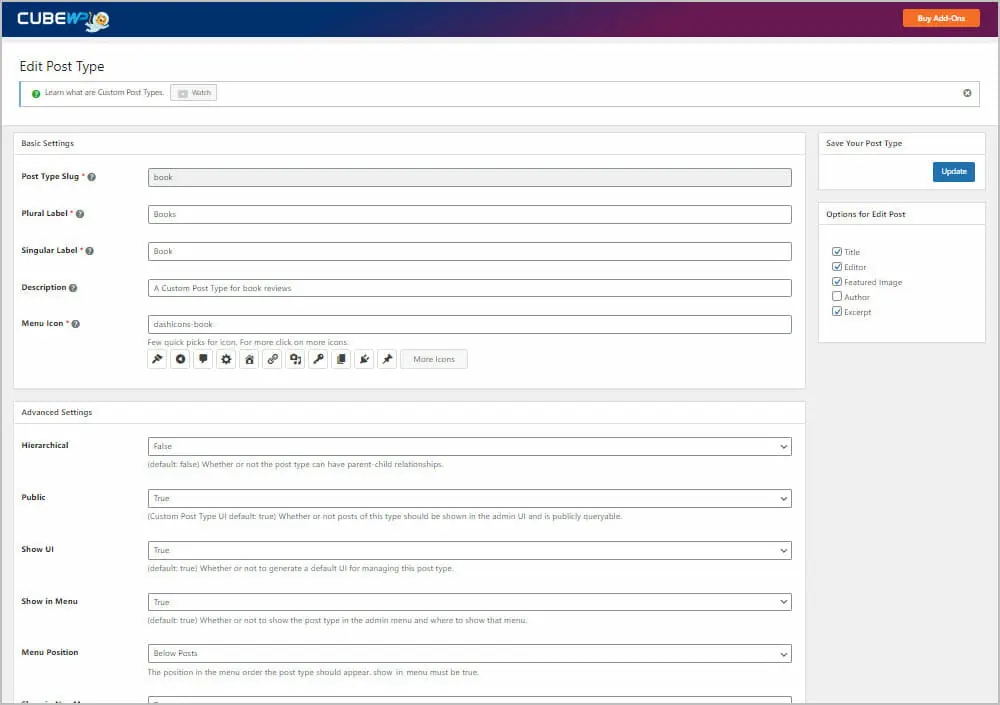Dismiss the Custom Post Types notice
Screen dimensions: 1000x705
point(967,92)
